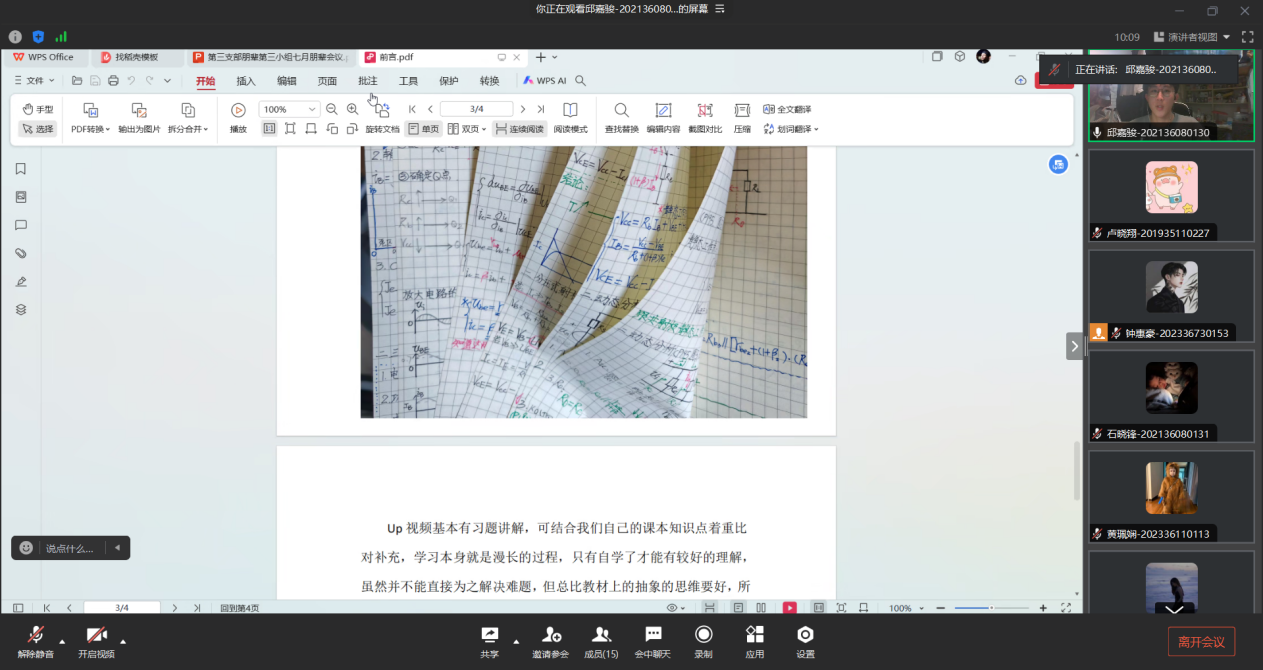The width and height of the screenshot is (1263, 670).
Task: Expand share options arrow beside 共享
Action: pos(516,641)
